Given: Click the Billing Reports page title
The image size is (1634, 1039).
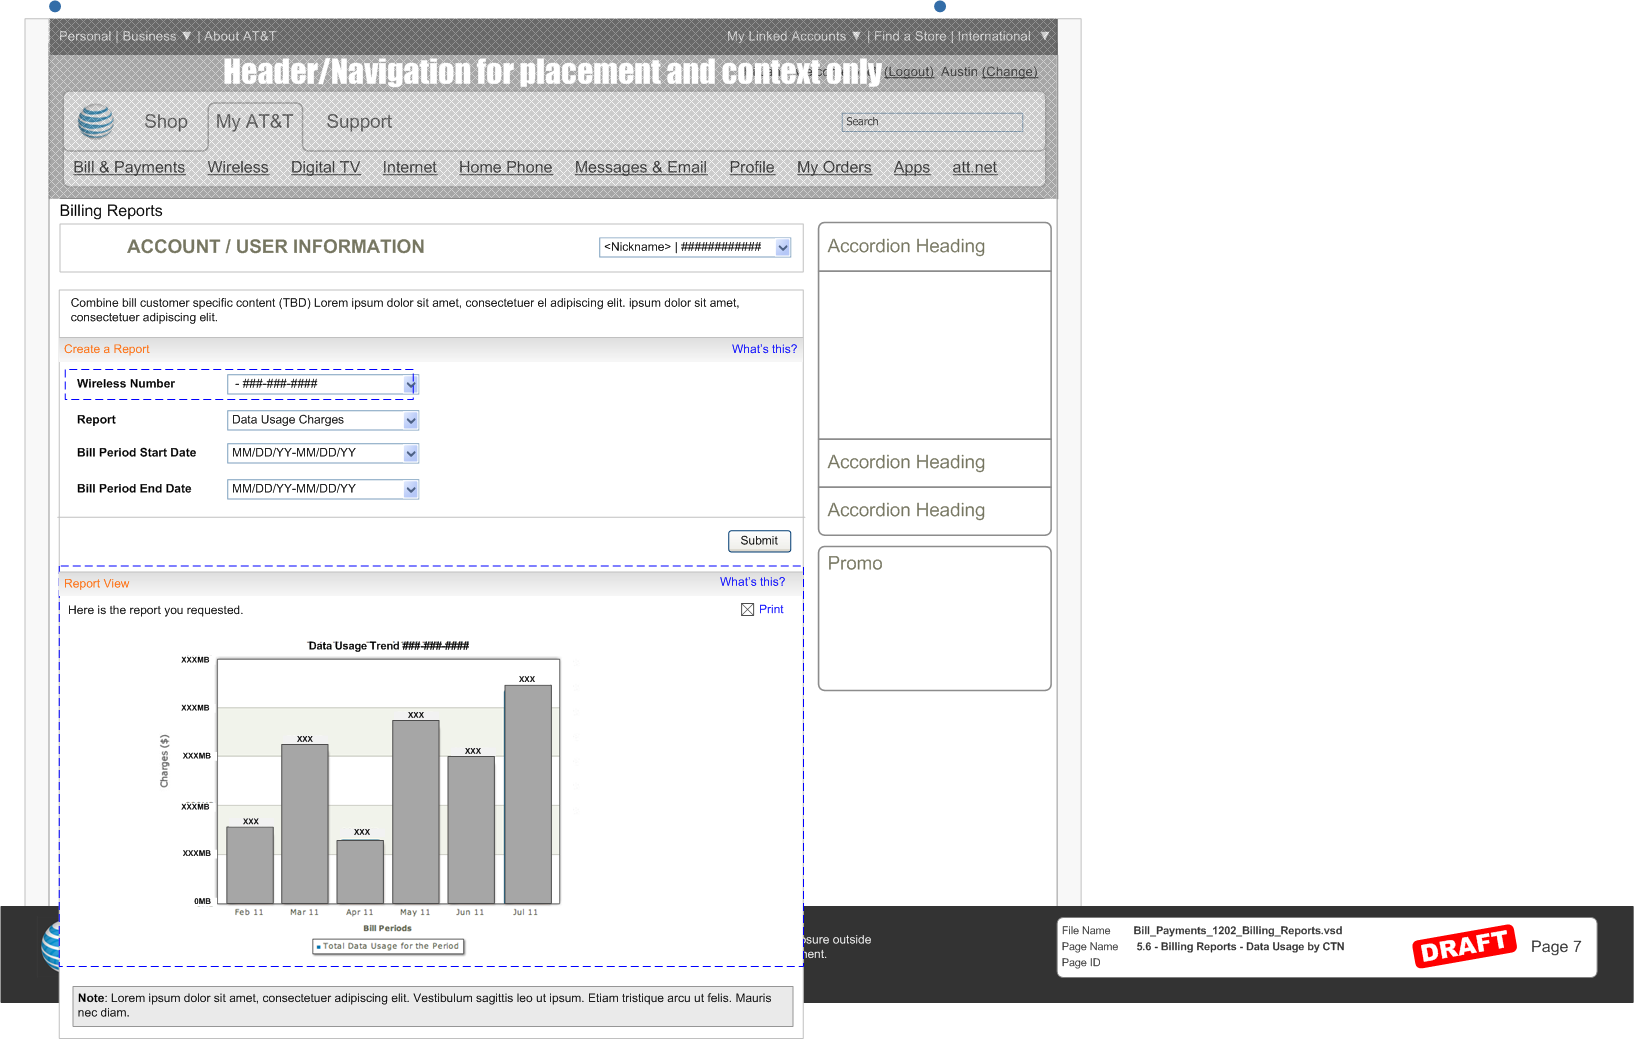Looking at the screenshot, I should [111, 211].
